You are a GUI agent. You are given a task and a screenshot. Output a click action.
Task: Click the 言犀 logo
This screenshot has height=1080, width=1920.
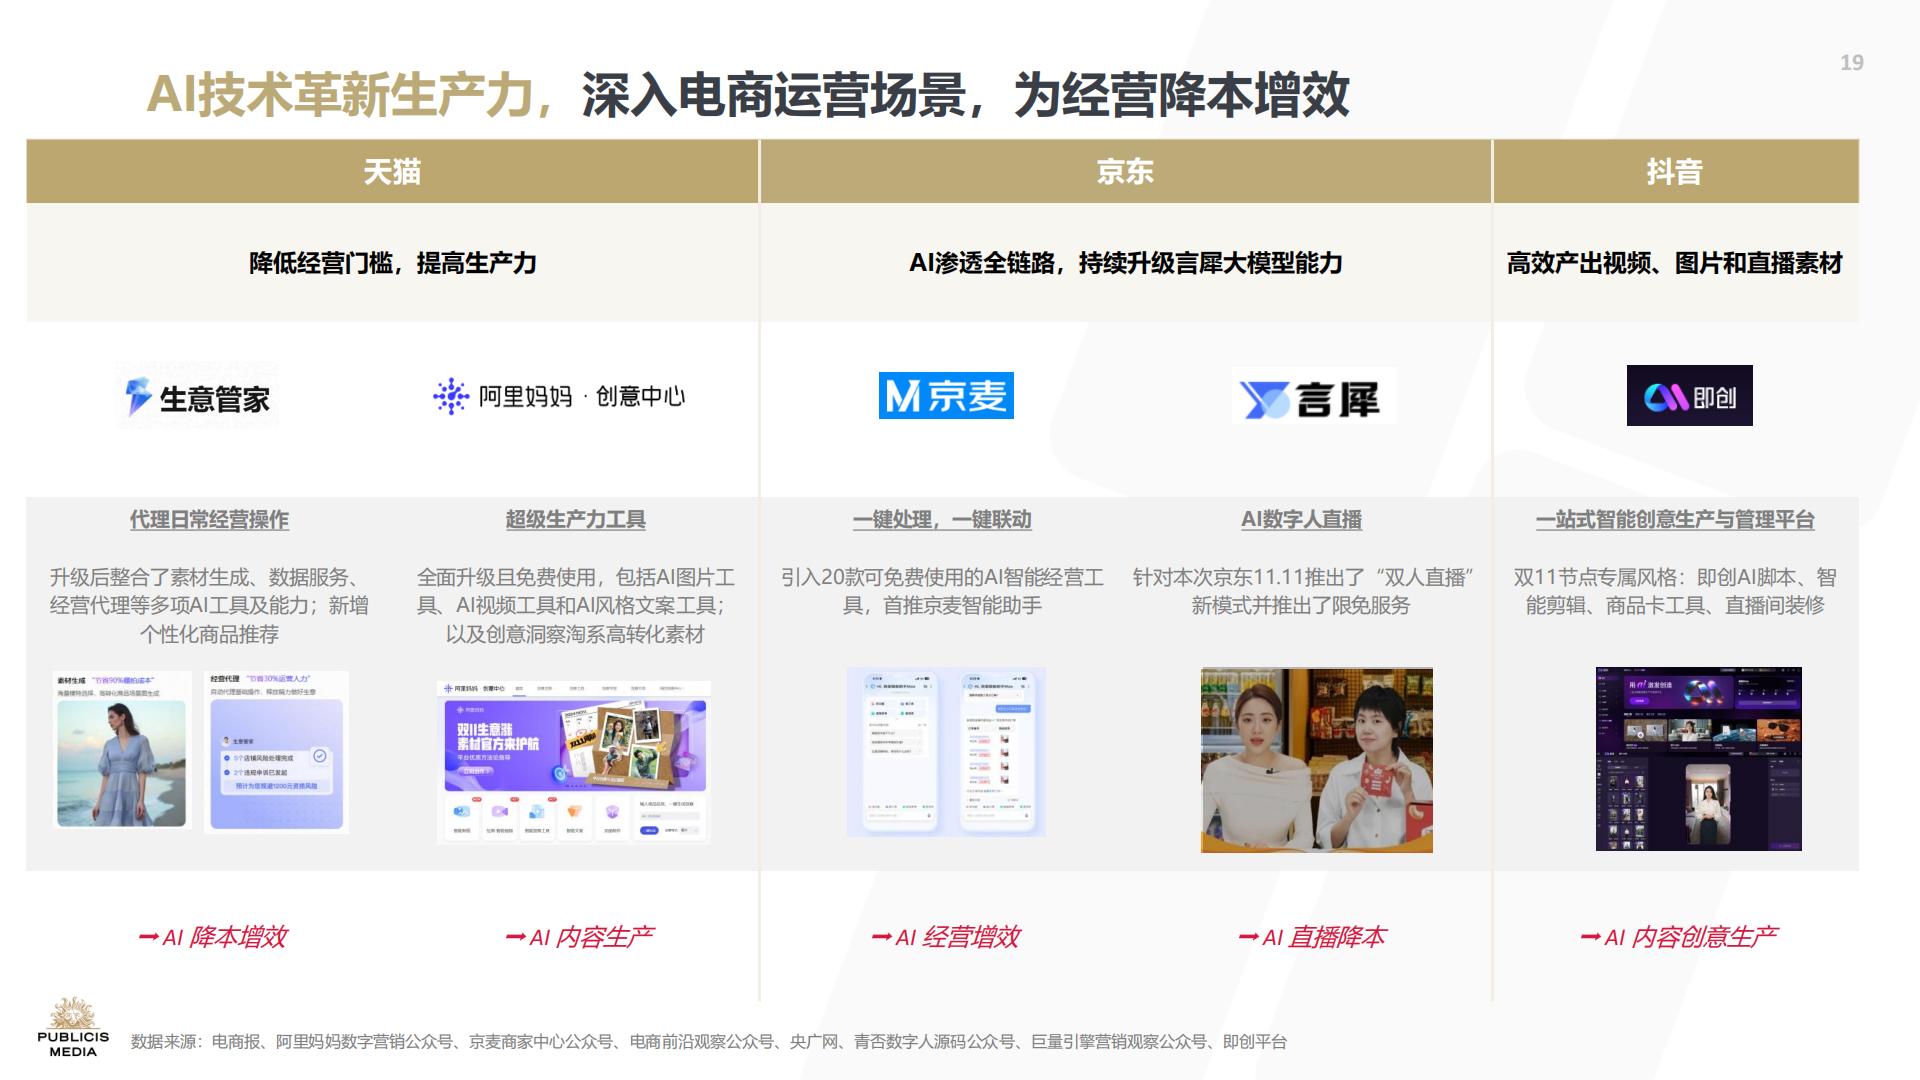click(1314, 397)
